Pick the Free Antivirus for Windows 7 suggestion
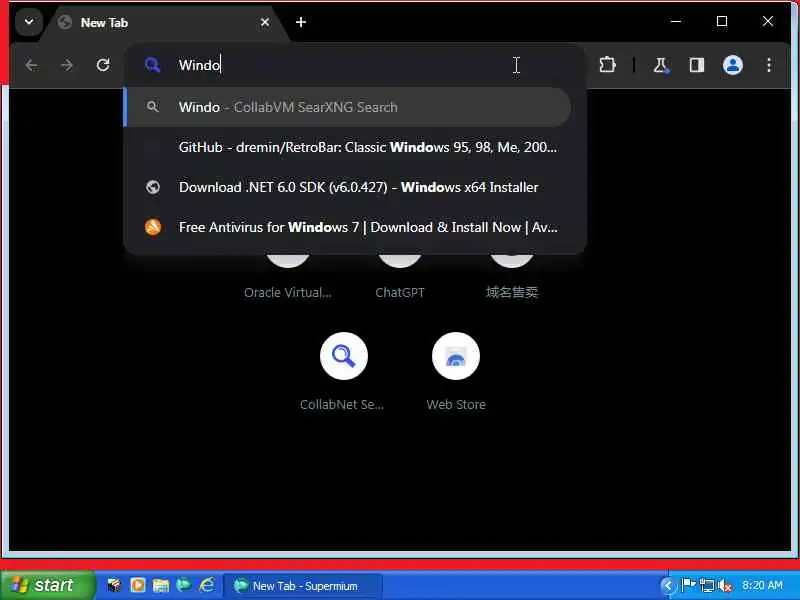This screenshot has width=800, height=600. pos(355,227)
